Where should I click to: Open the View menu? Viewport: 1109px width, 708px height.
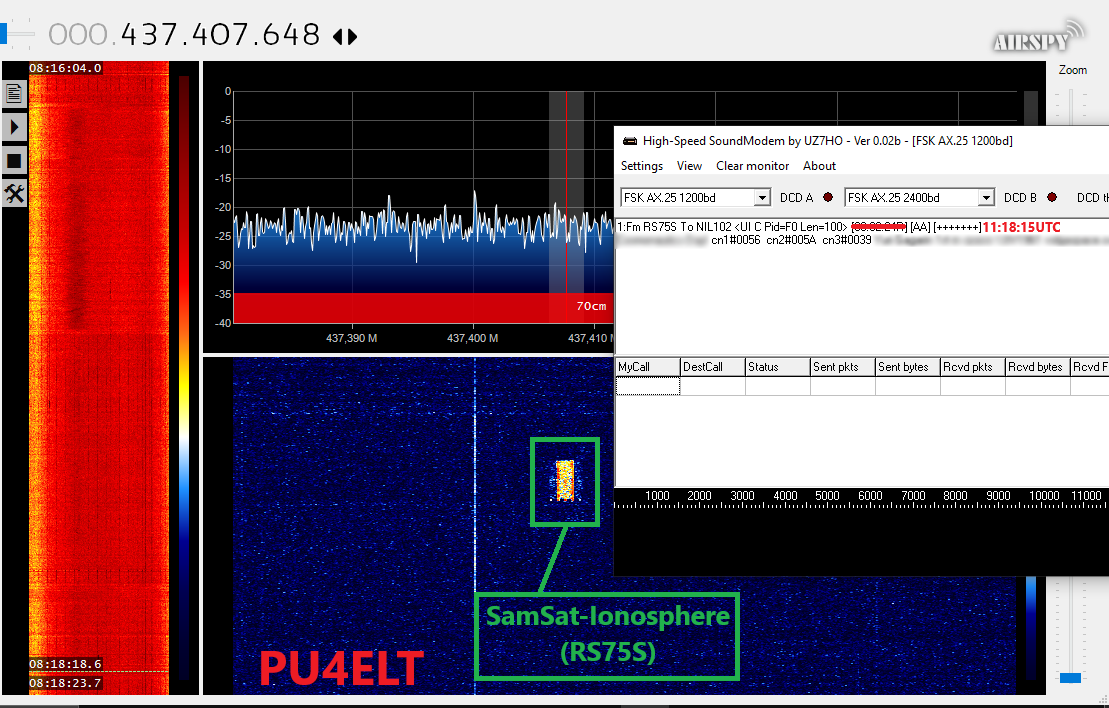coord(689,166)
